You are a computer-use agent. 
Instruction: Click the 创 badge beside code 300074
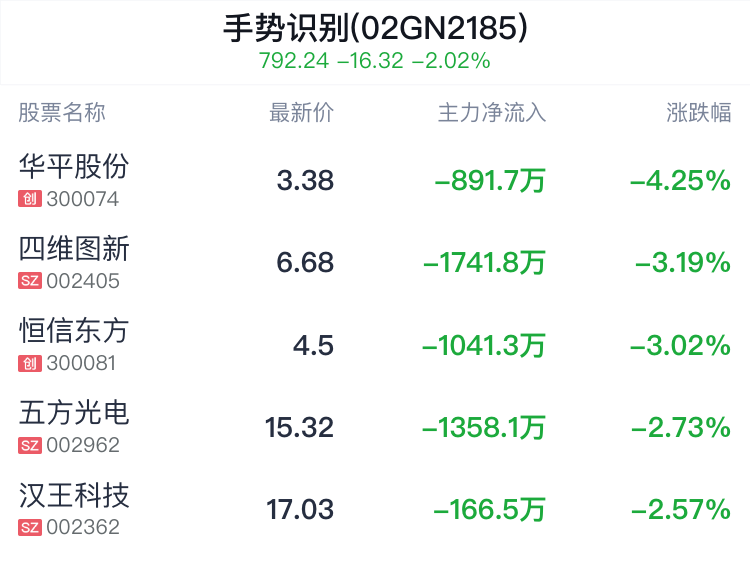point(29,199)
